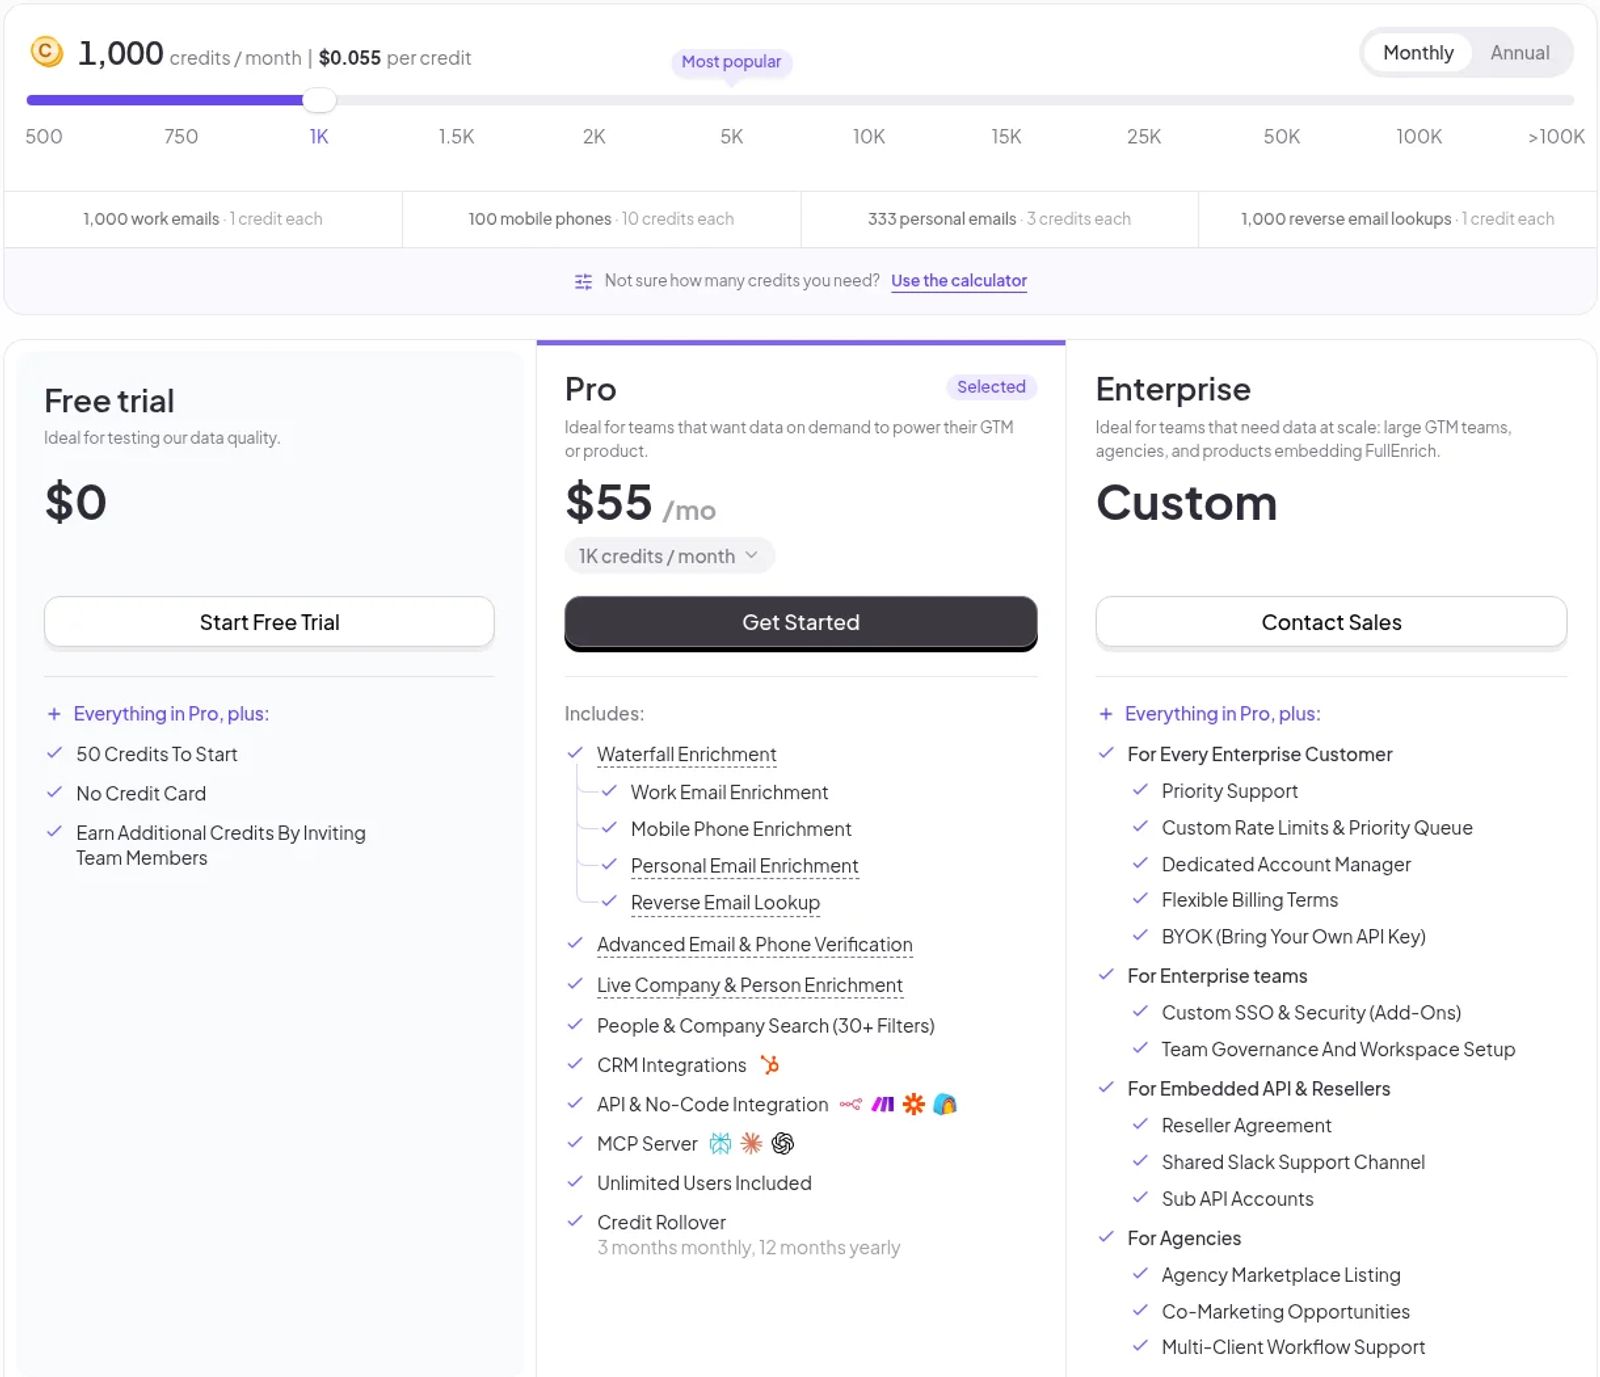Click the plus icon in Free trial features
This screenshot has height=1377, width=1600.
54,714
